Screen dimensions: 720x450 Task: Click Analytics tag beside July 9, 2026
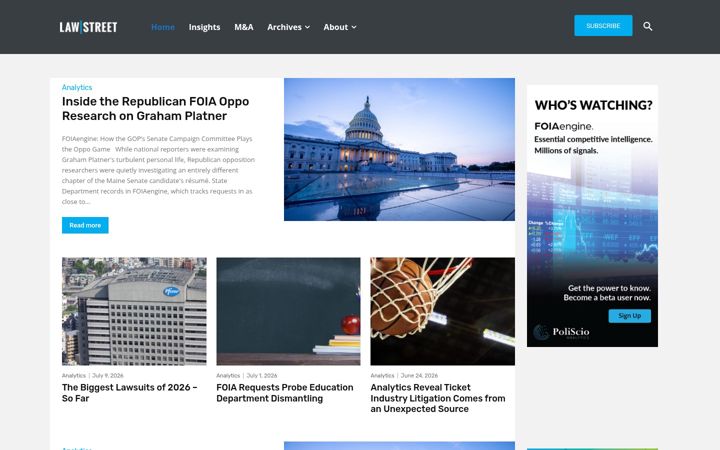(x=74, y=376)
